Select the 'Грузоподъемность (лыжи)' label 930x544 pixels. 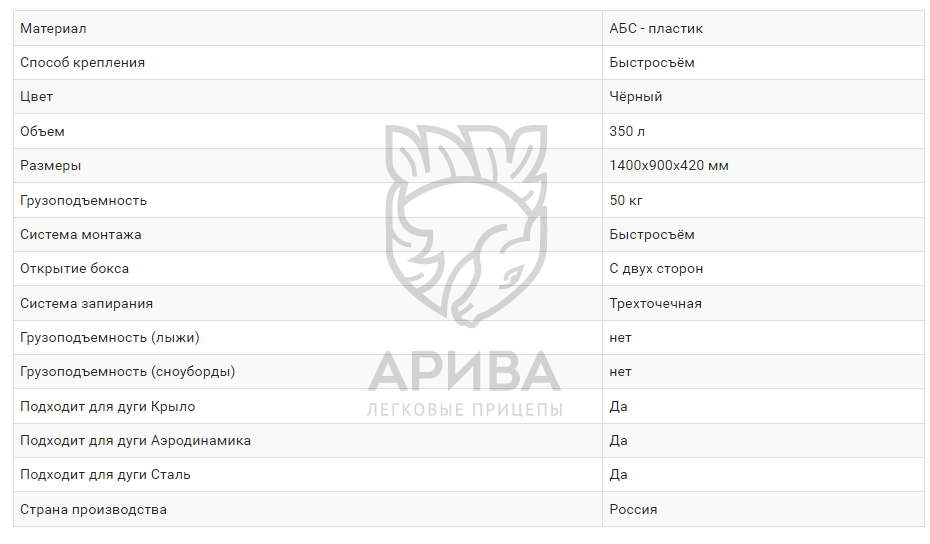tap(116, 337)
